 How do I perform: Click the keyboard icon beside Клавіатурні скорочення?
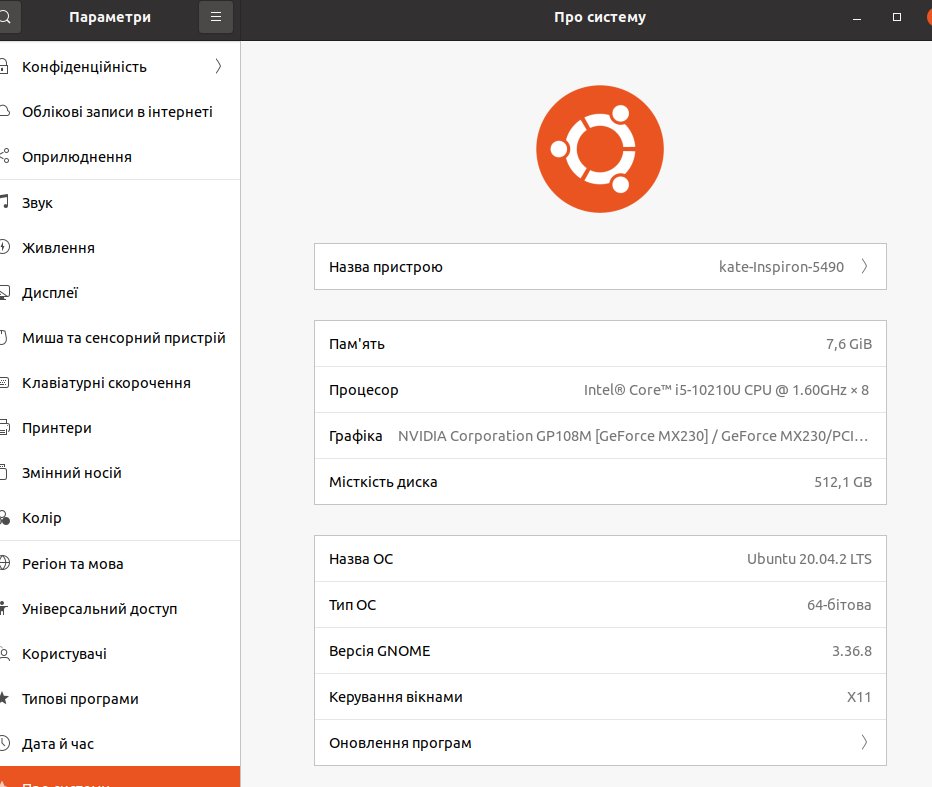(4, 382)
